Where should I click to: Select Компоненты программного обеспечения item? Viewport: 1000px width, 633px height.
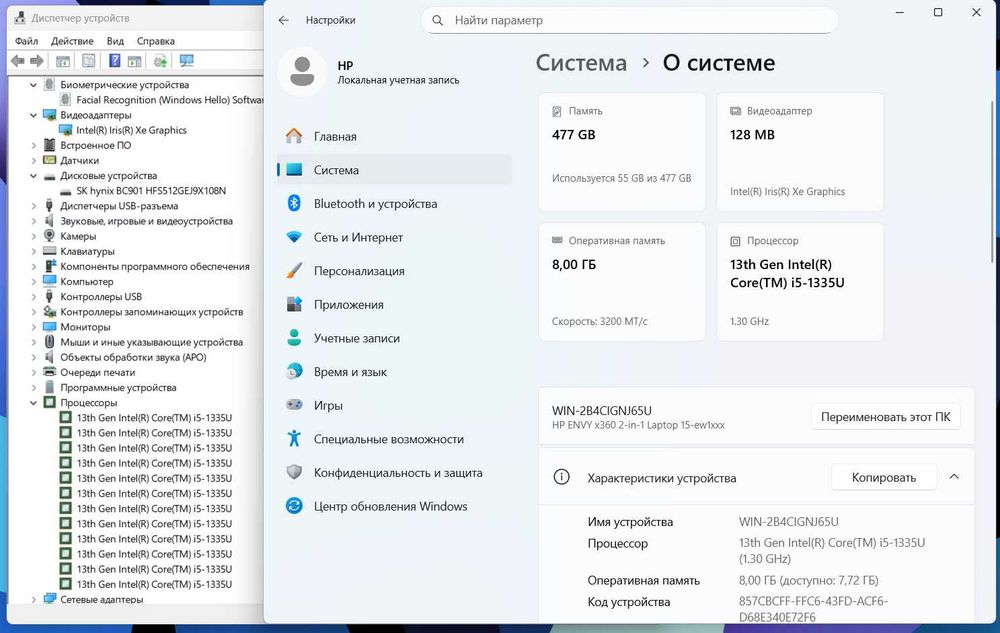154,266
